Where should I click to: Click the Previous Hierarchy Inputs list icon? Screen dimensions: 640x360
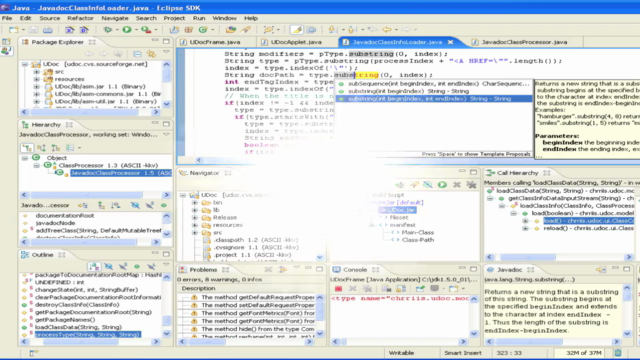tap(70, 148)
